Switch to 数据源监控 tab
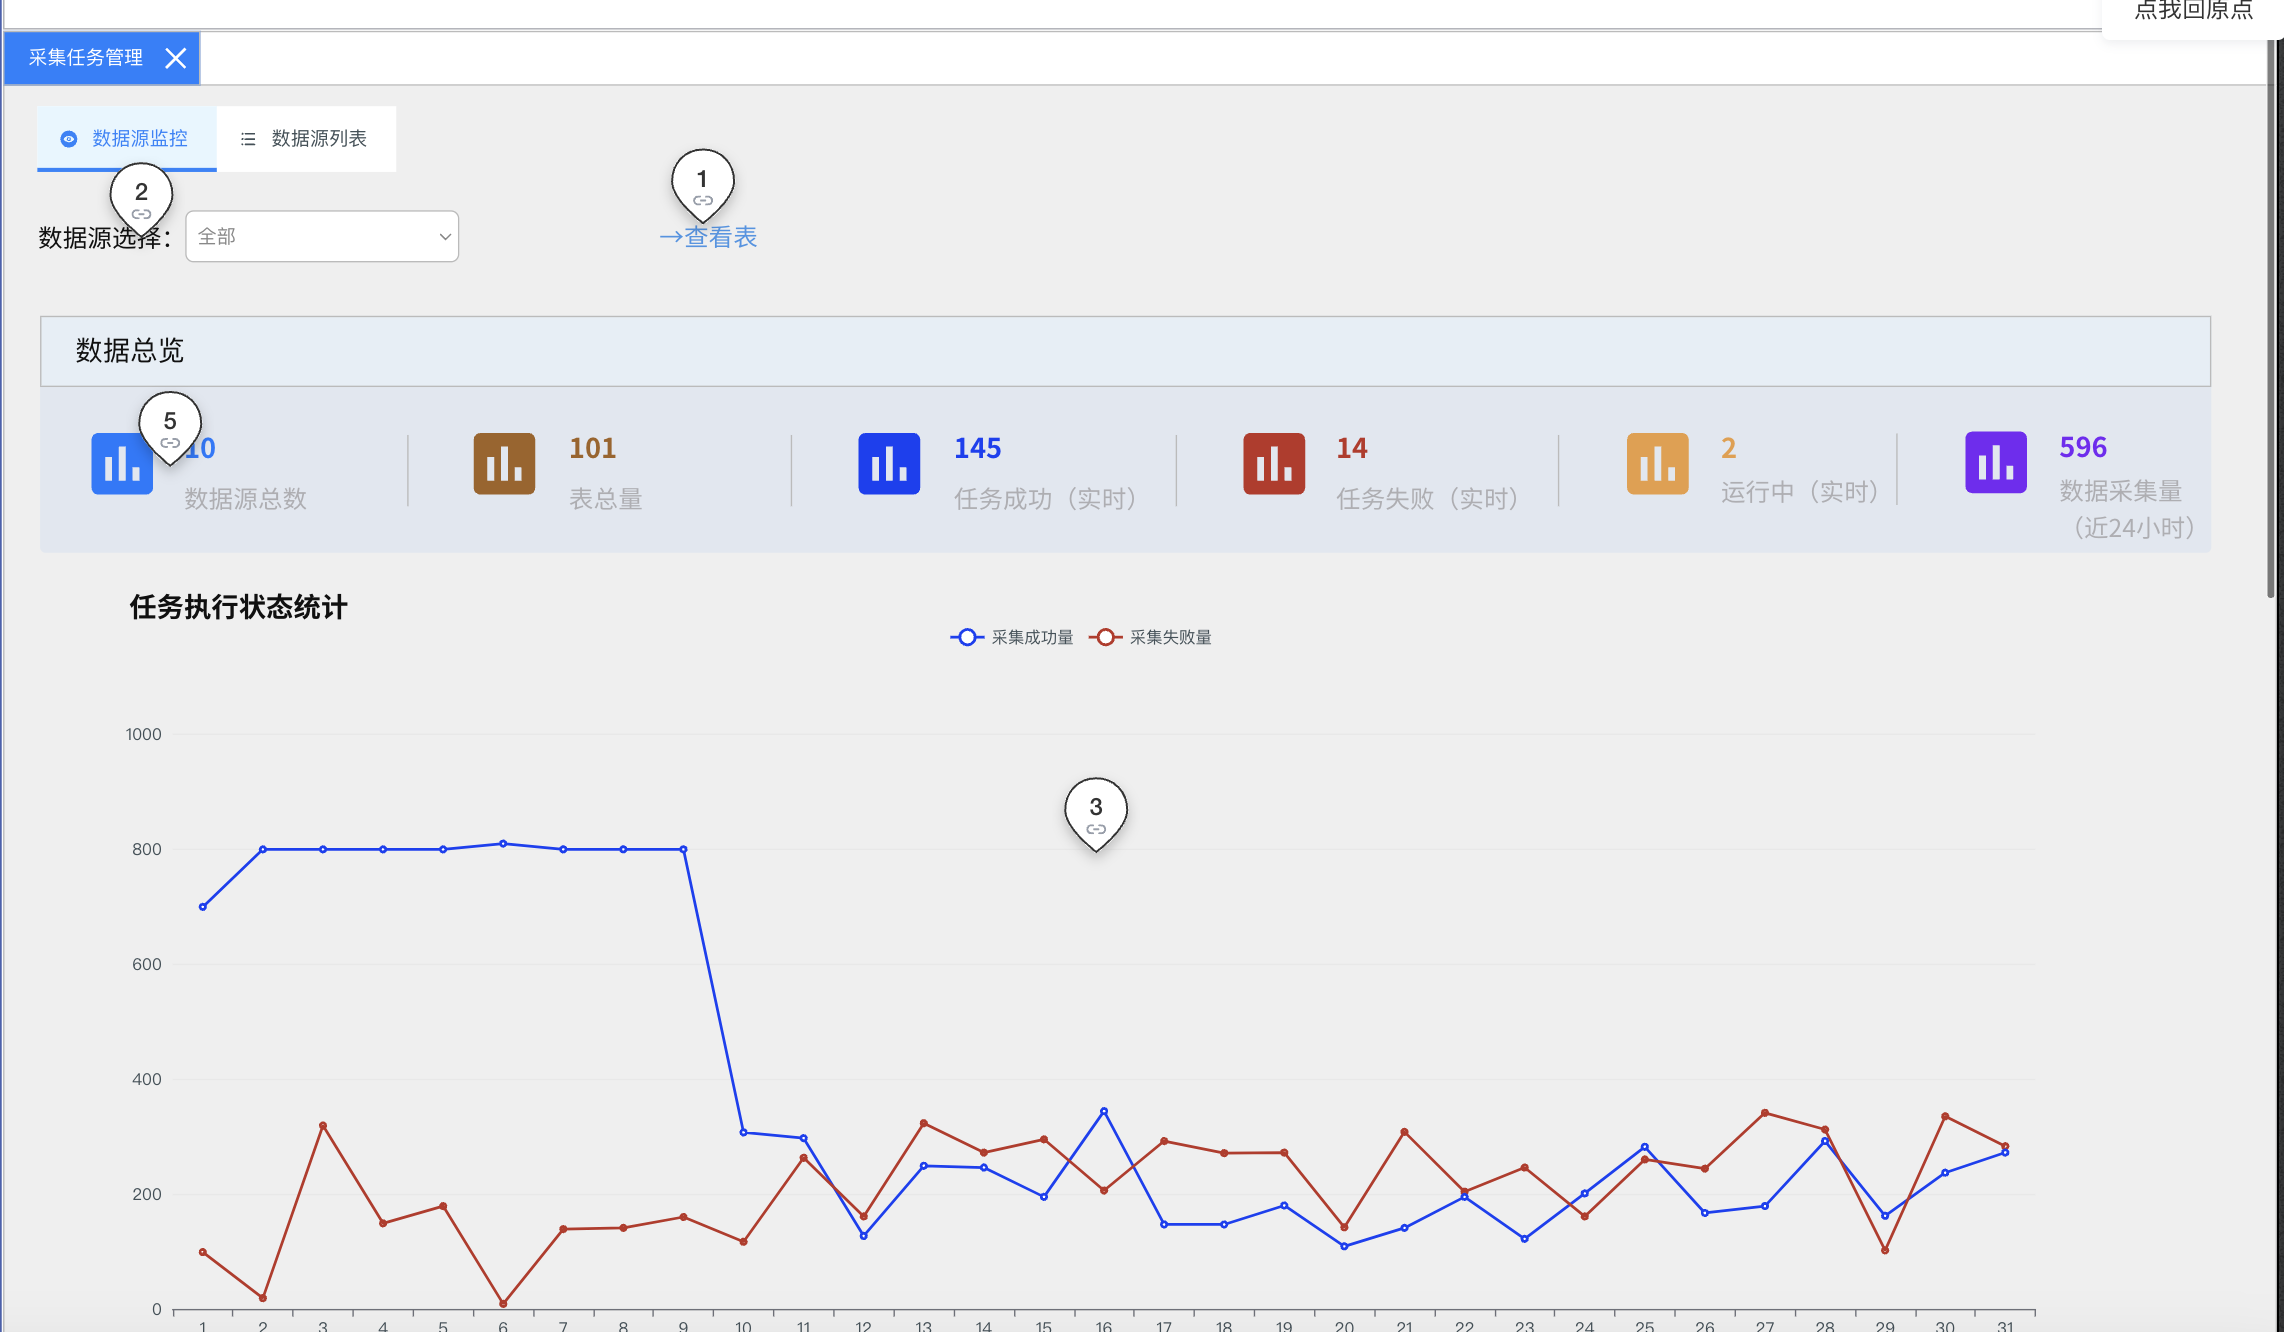2284x1332 pixels. coord(127,138)
